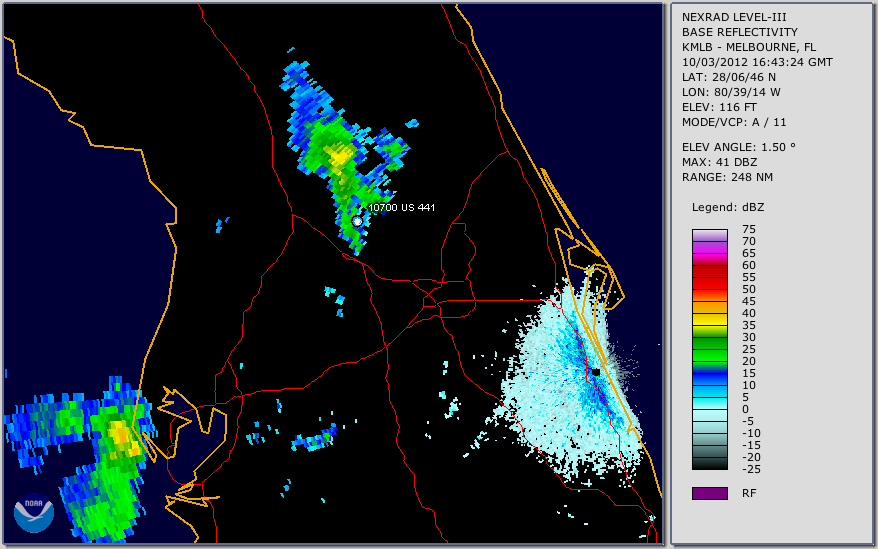This screenshot has height=549, width=878.
Task: Click the 75 legend value
Action: (x=749, y=229)
